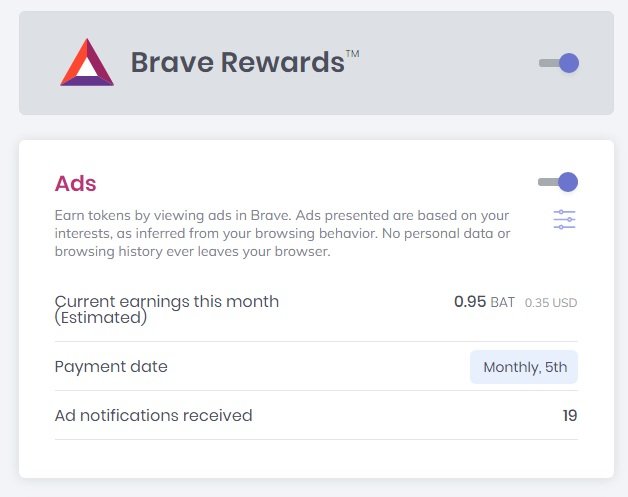Select the Ads section heading
Image resolution: width=628 pixels, height=497 pixels.
(x=75, y=184)
